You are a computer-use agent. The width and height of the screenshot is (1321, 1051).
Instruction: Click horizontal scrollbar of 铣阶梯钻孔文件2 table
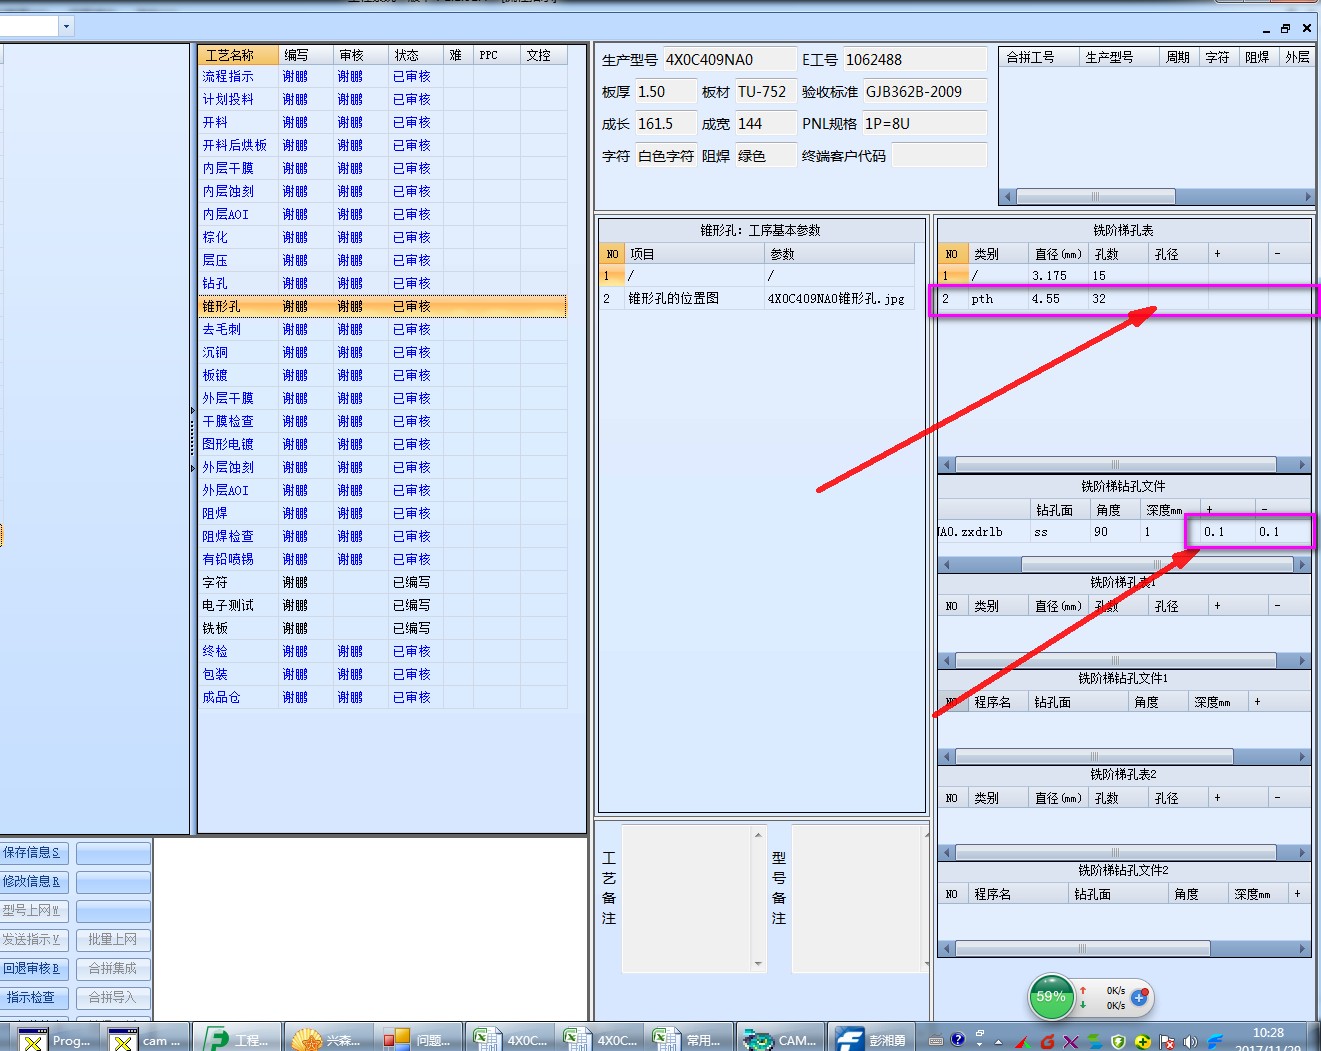[x=1082, y=948]
